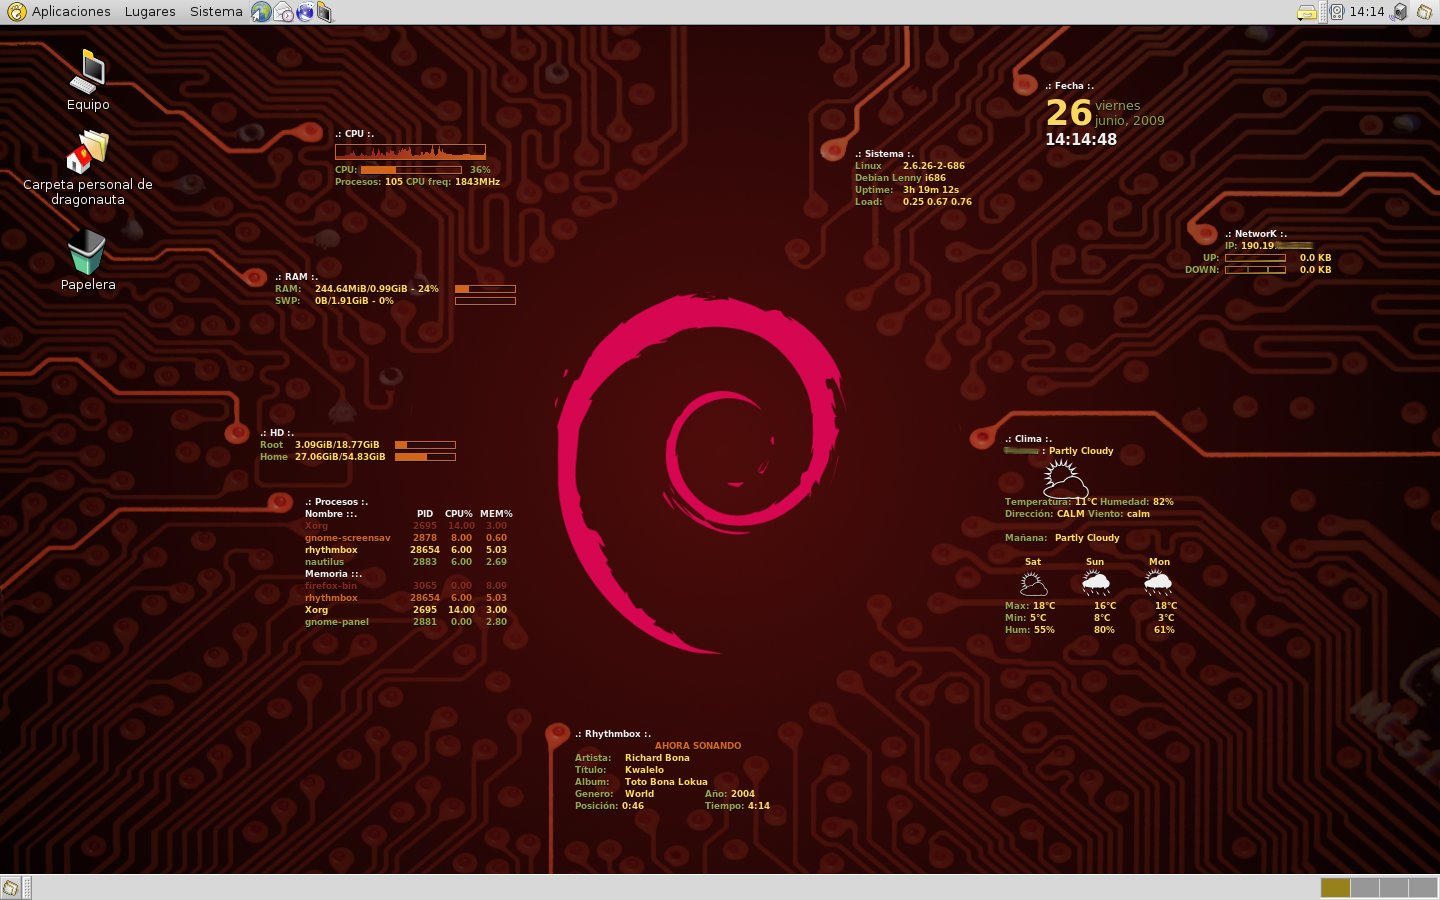This screenshot has width=1440, height=900.
Task: Click the '.: NetworK :.' heading
Action: 1256,234
